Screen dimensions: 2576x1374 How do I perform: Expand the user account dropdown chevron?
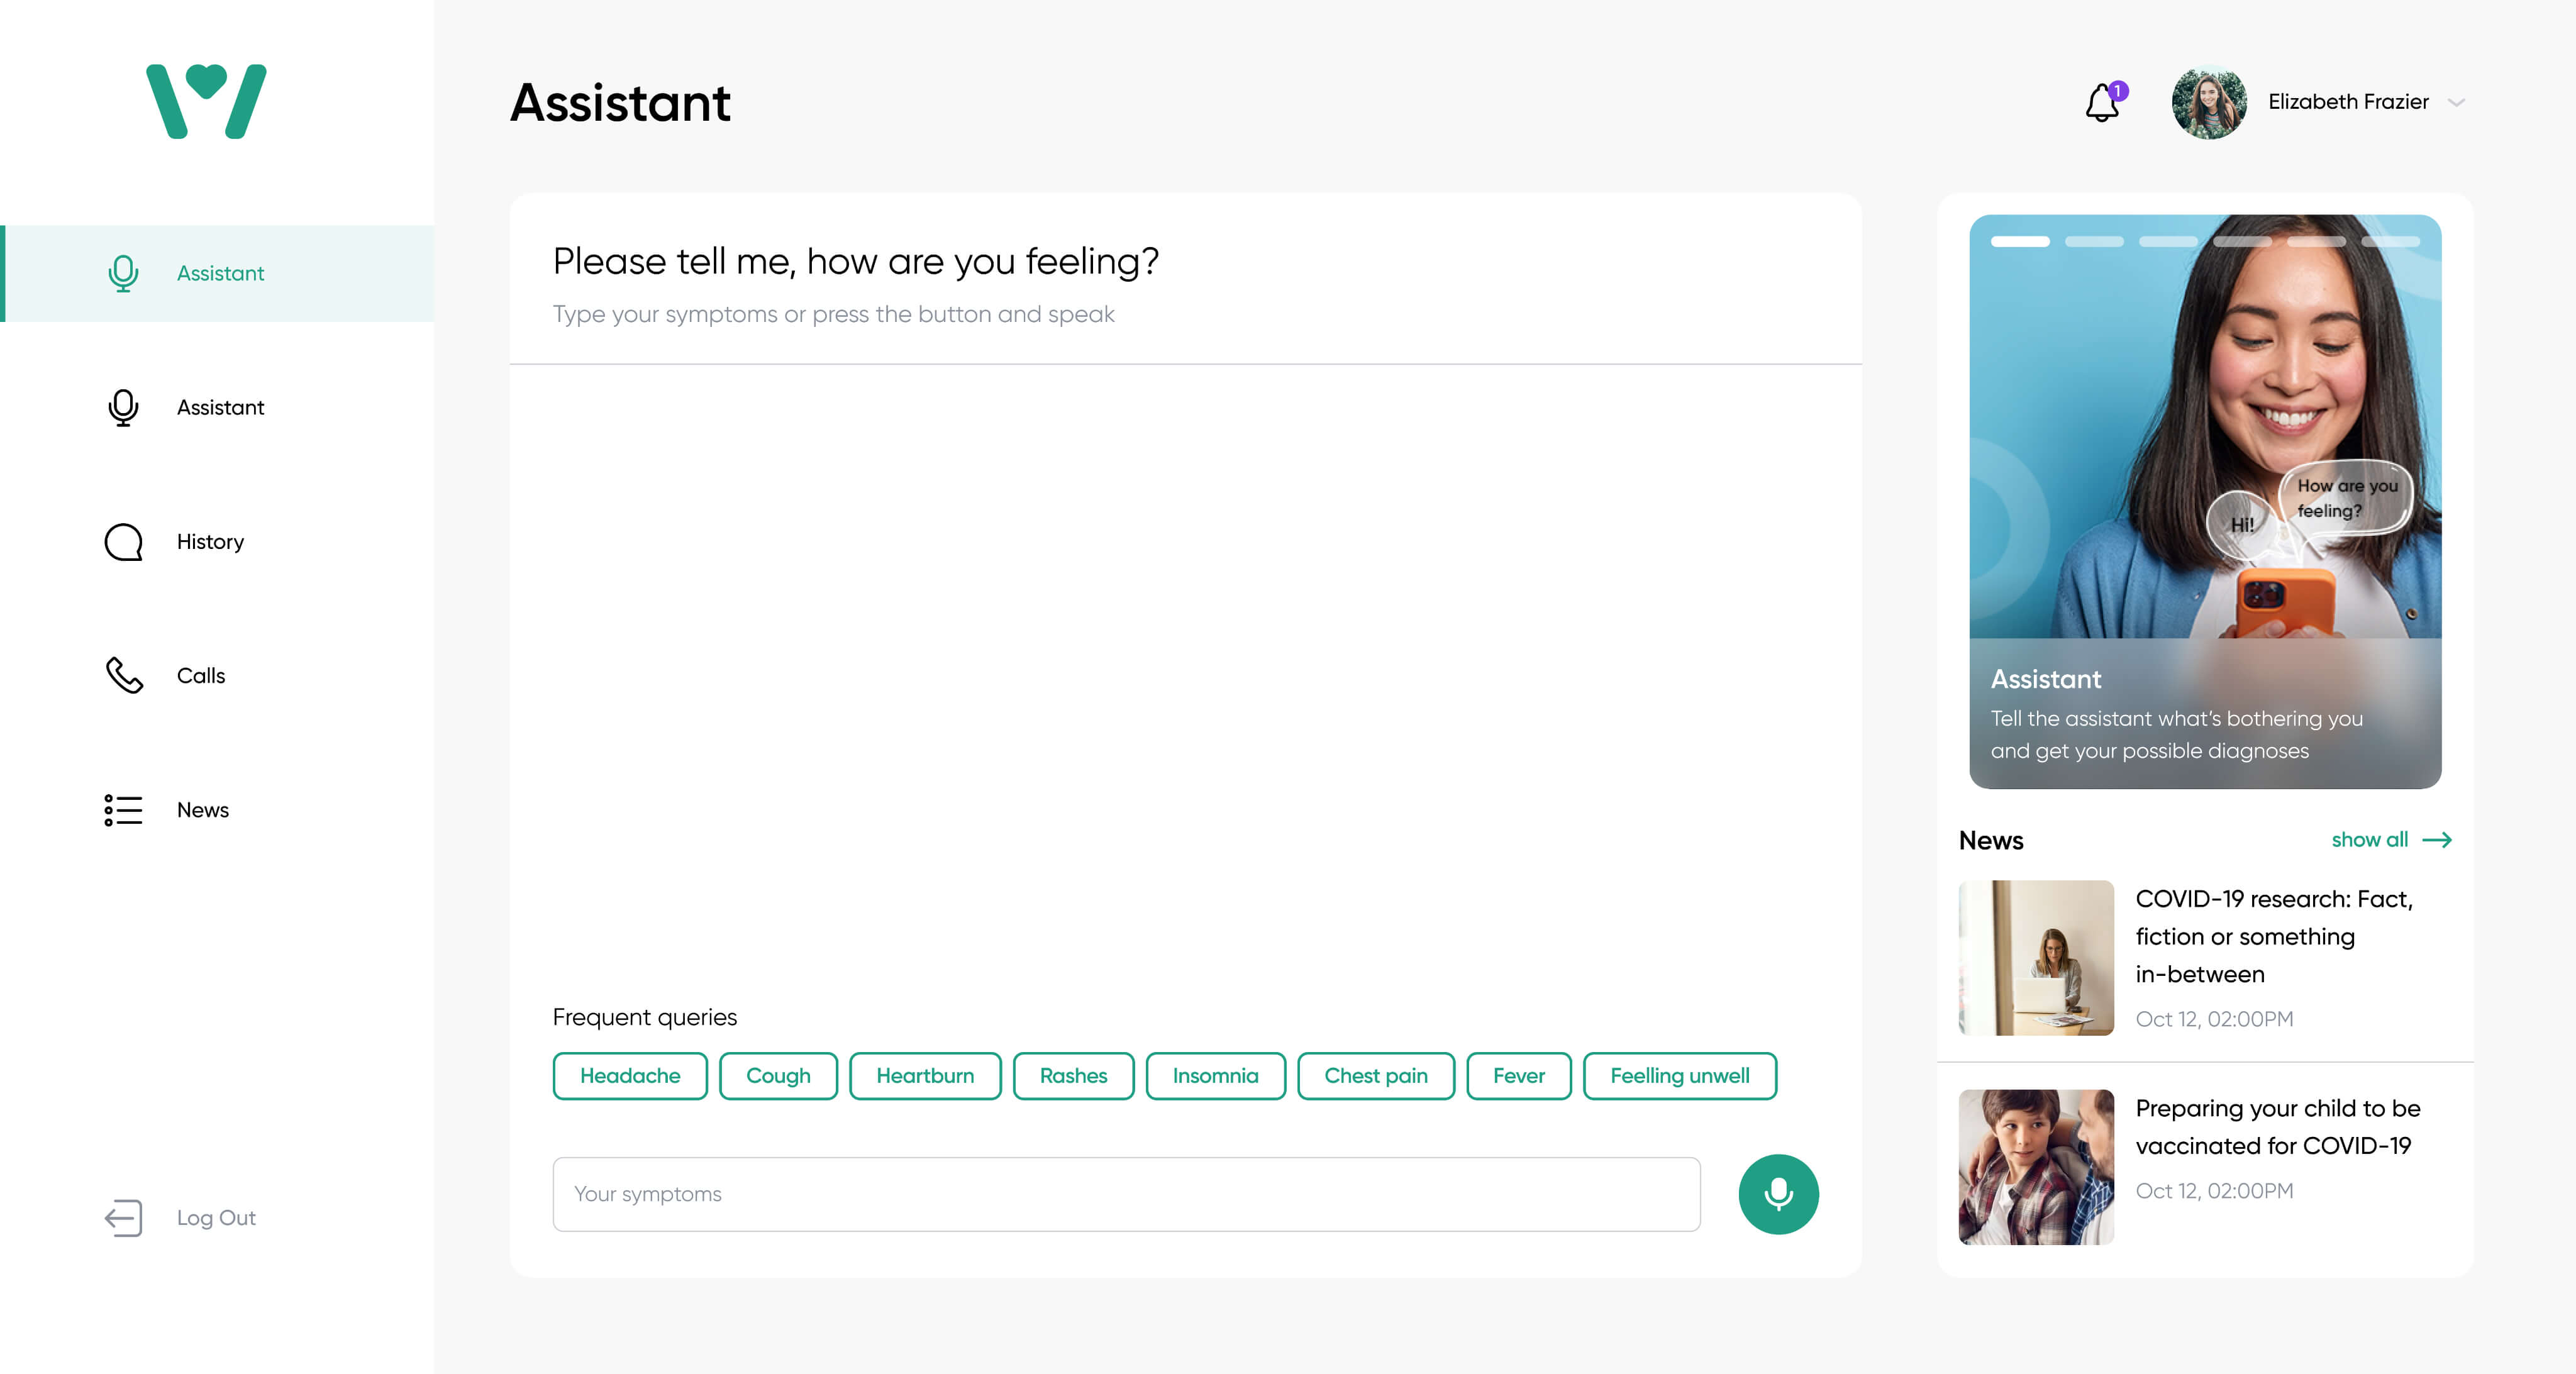coord(2456,102)
